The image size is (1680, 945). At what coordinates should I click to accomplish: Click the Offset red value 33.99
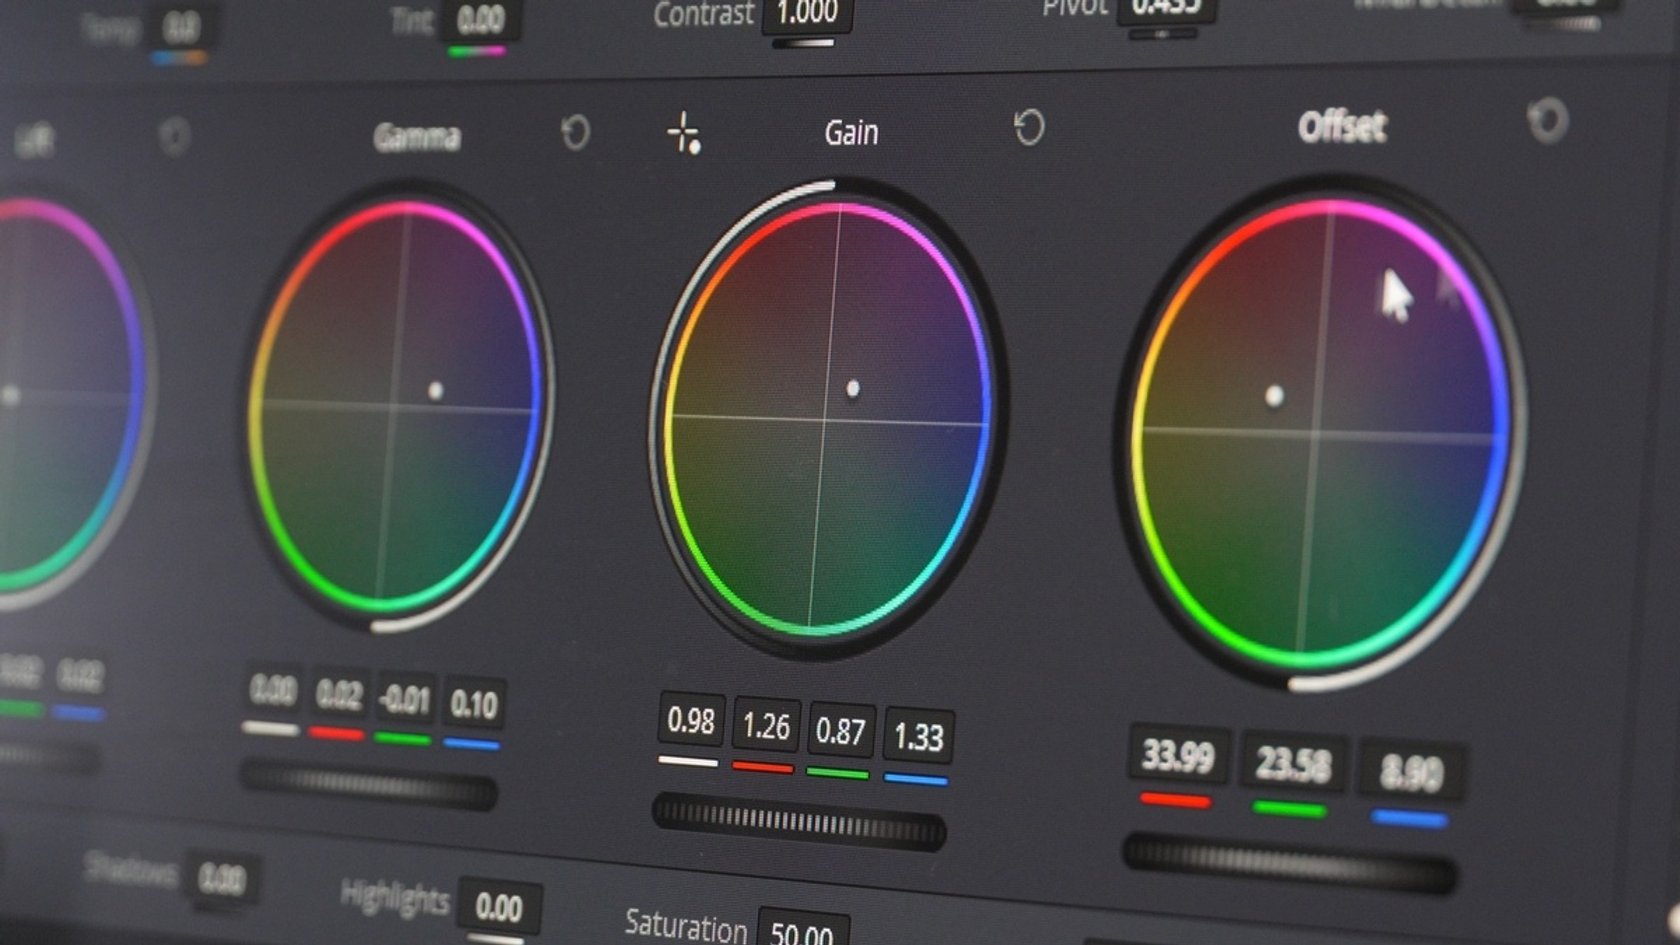1177,757
